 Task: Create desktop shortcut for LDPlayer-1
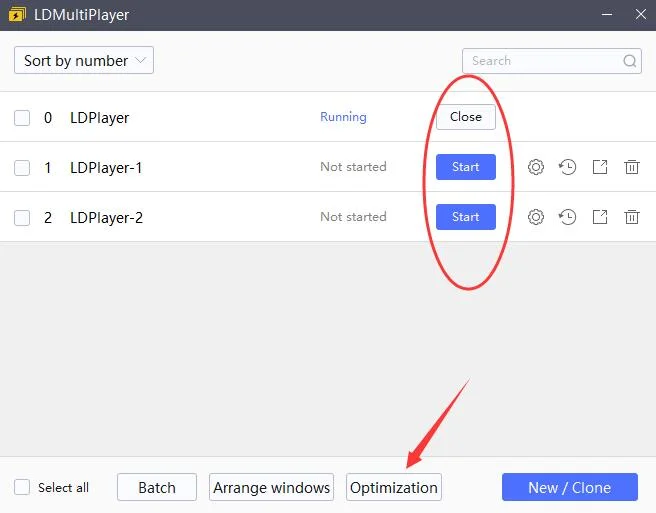pos(600,167)
